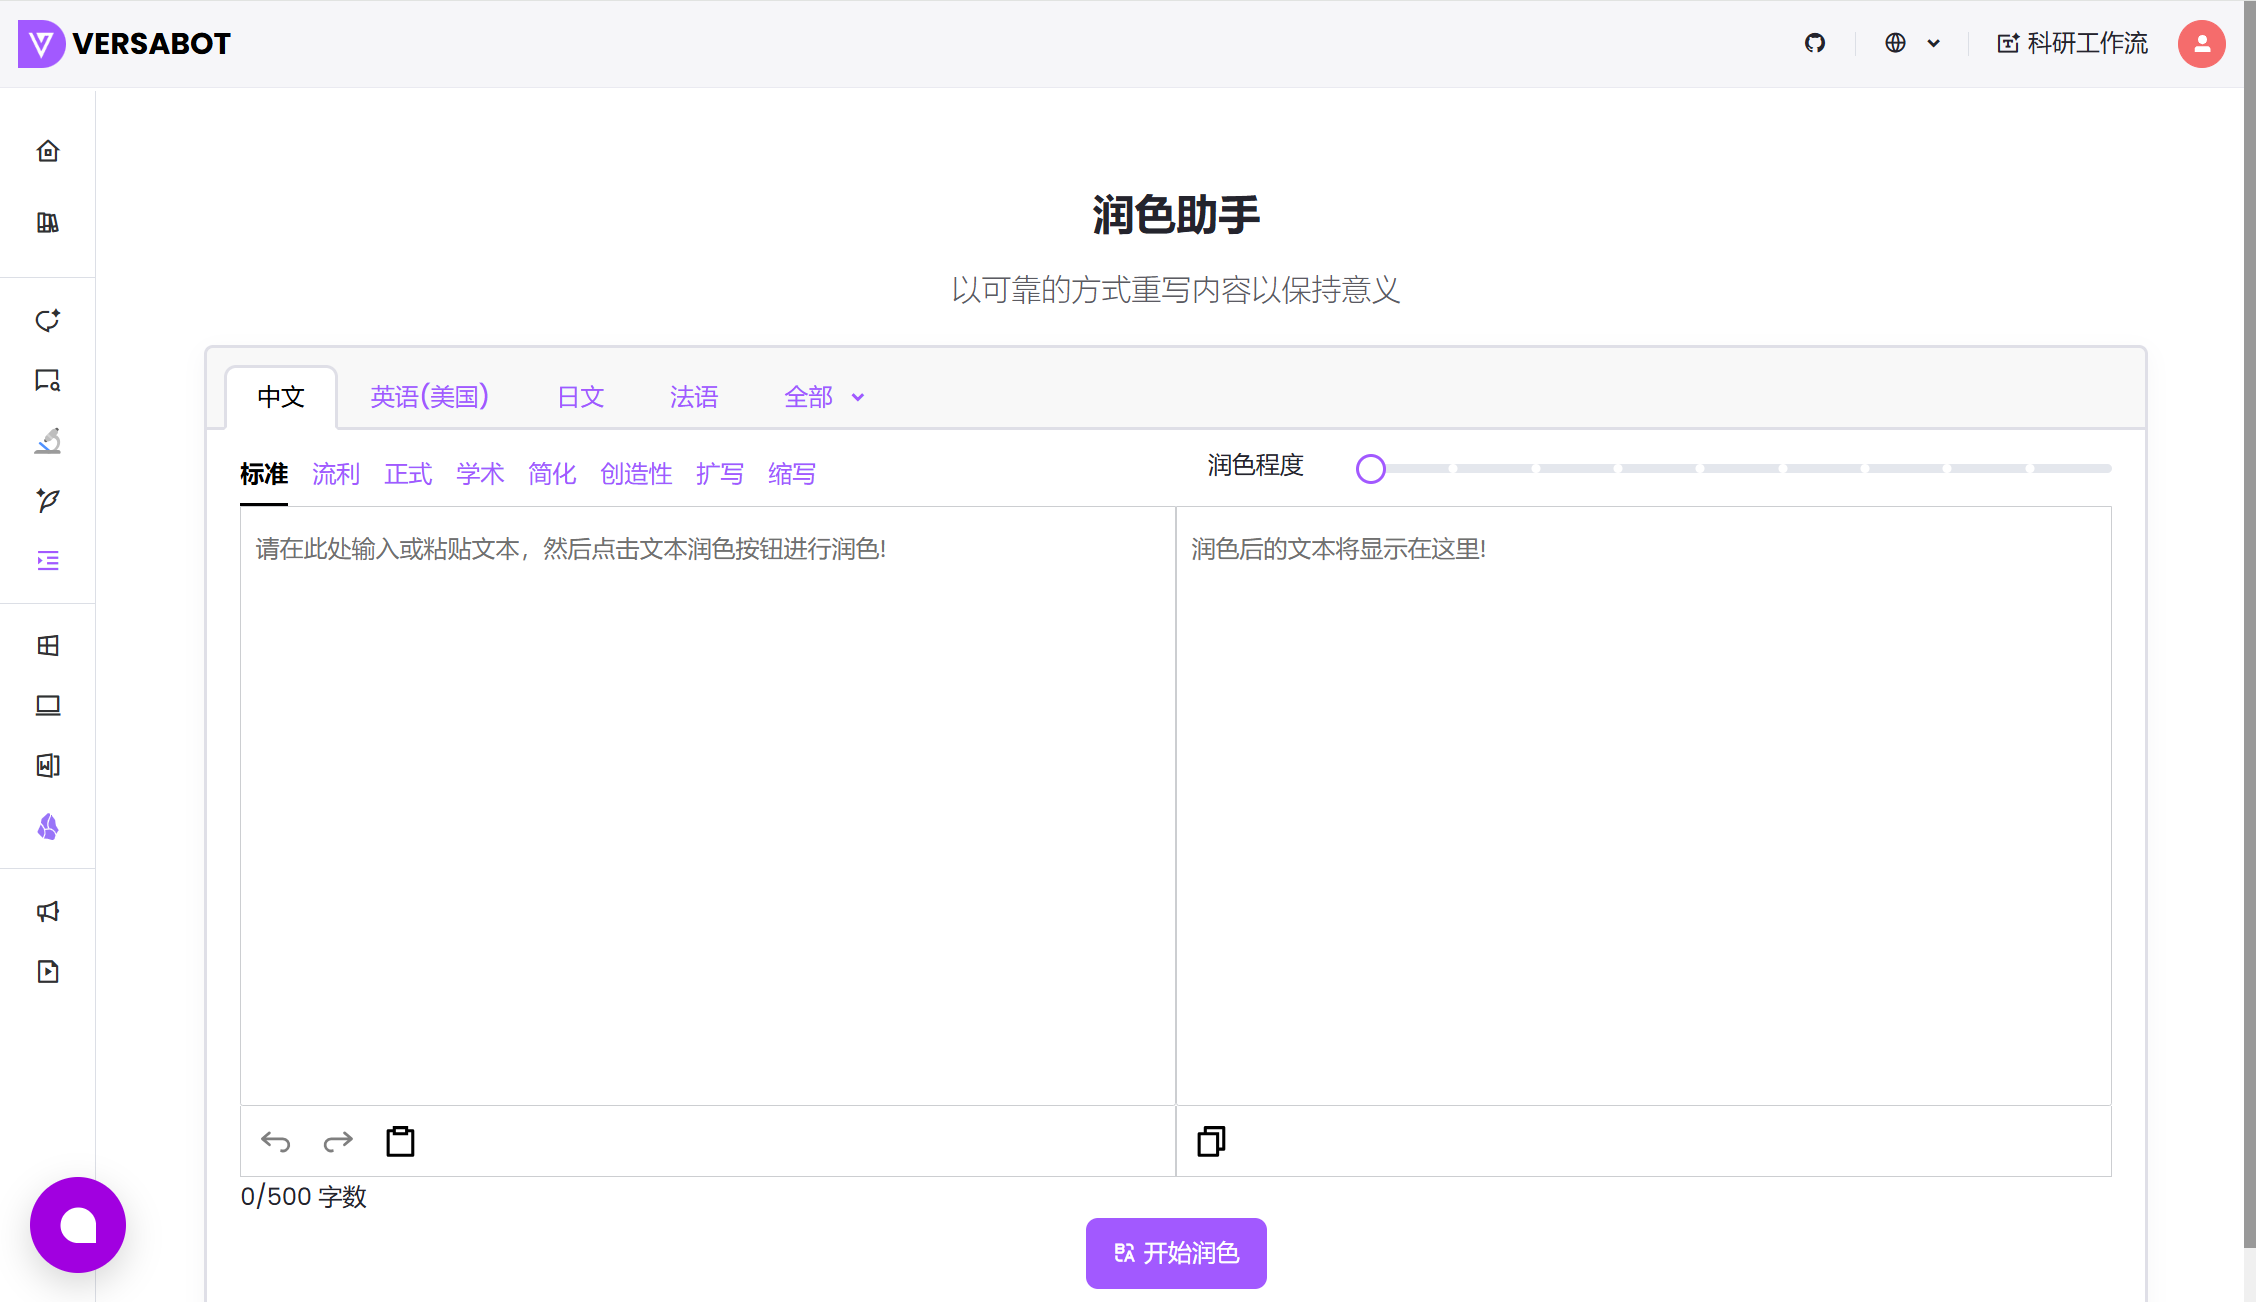Expand the 全部 languages dropdown

pos(824,397)
